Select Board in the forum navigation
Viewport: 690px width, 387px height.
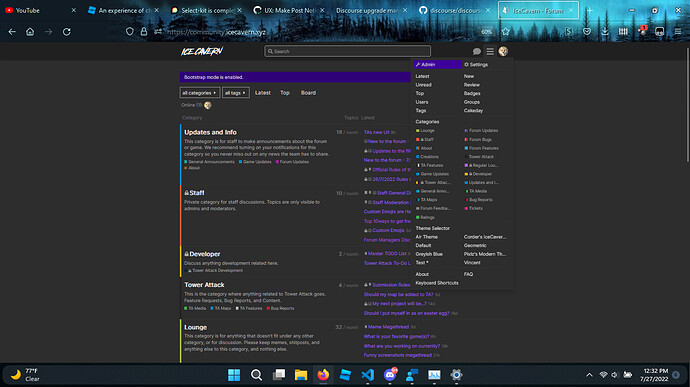click(x=308, y=93)
